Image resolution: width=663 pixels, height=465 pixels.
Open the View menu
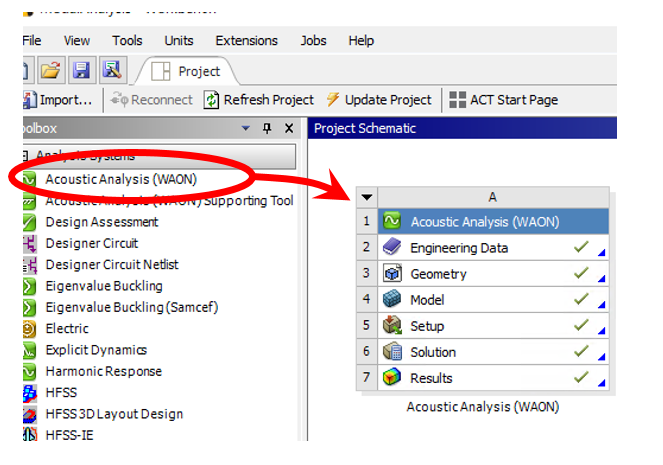coord(77,41)
